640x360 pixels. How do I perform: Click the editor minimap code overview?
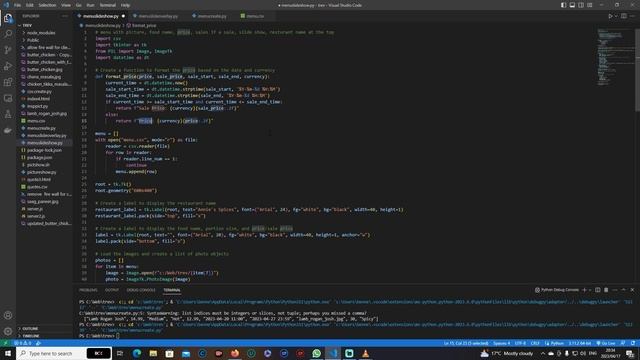616,57
